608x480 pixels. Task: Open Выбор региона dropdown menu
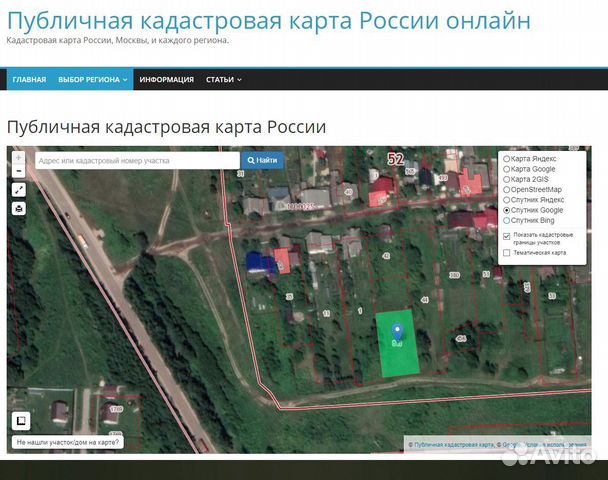tap(93, 79)
